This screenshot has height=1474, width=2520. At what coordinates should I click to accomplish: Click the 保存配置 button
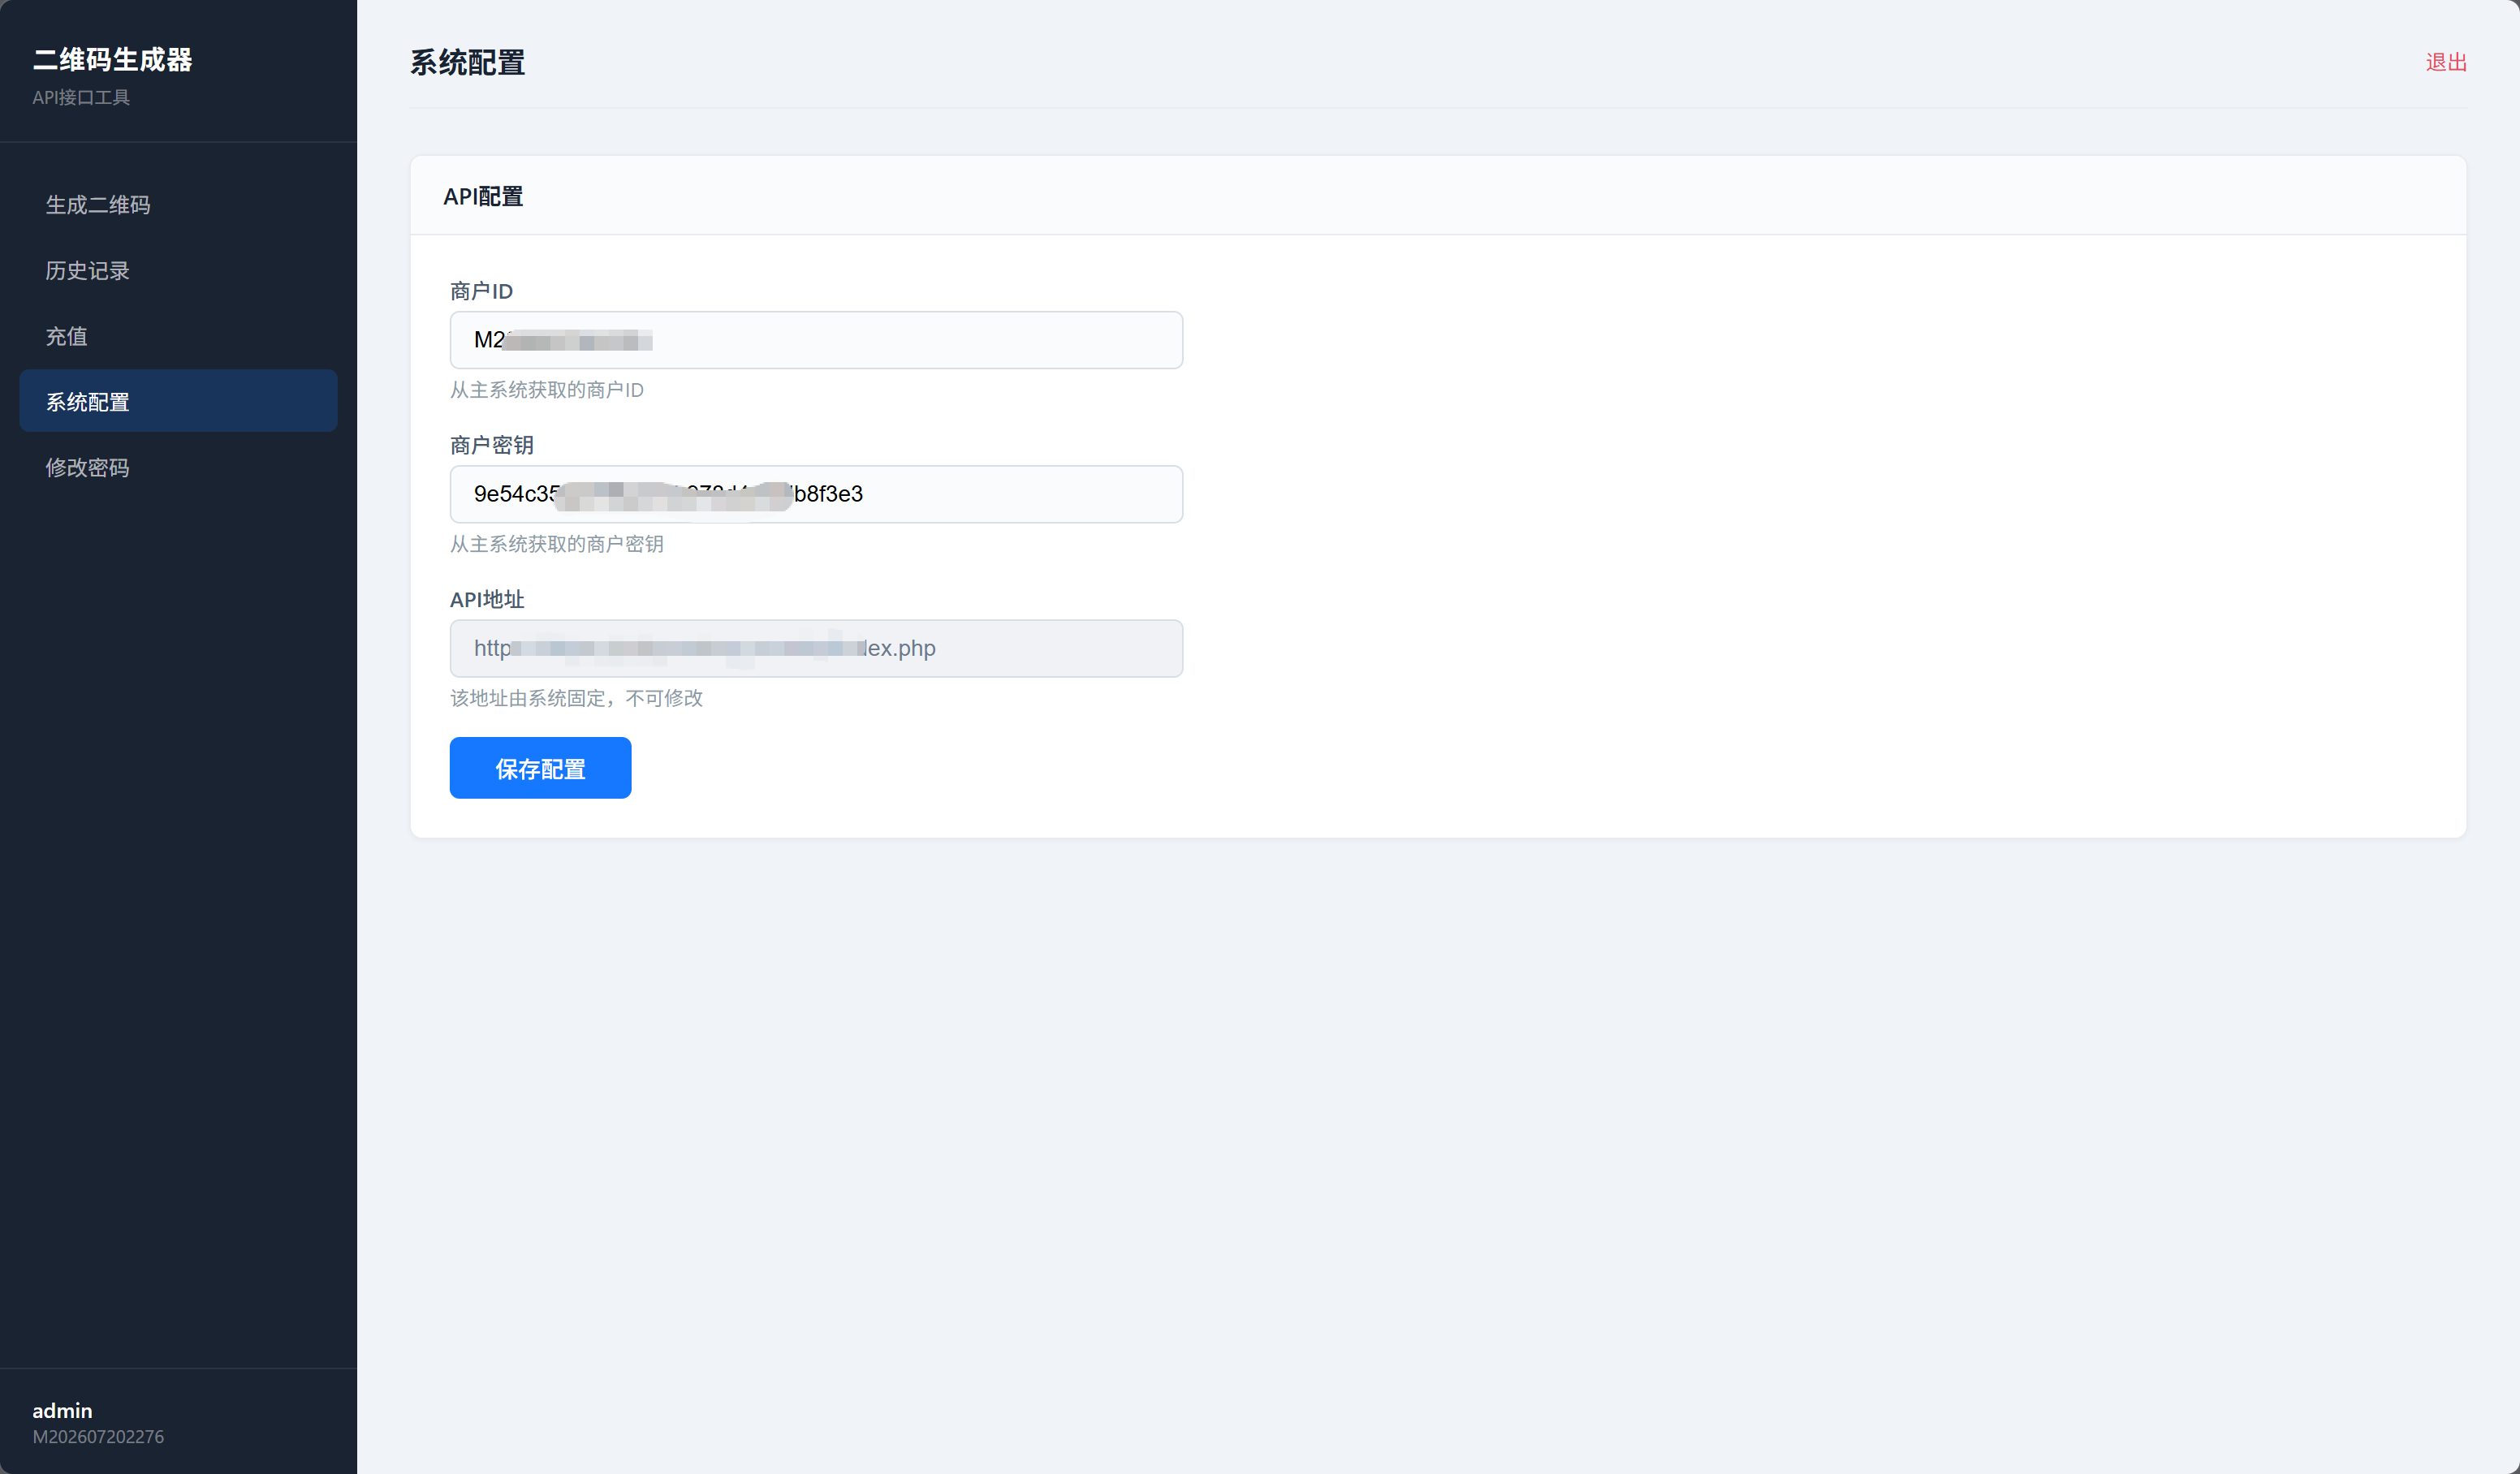tap(540, 768)
